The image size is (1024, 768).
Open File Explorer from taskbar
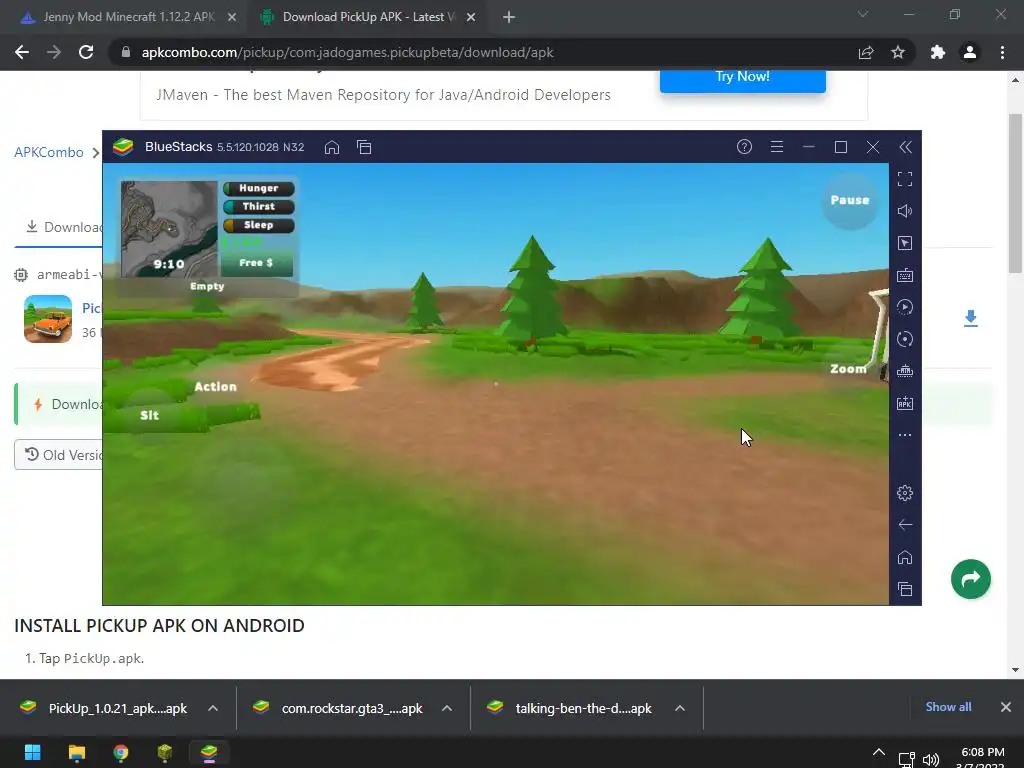click(76, 752)
